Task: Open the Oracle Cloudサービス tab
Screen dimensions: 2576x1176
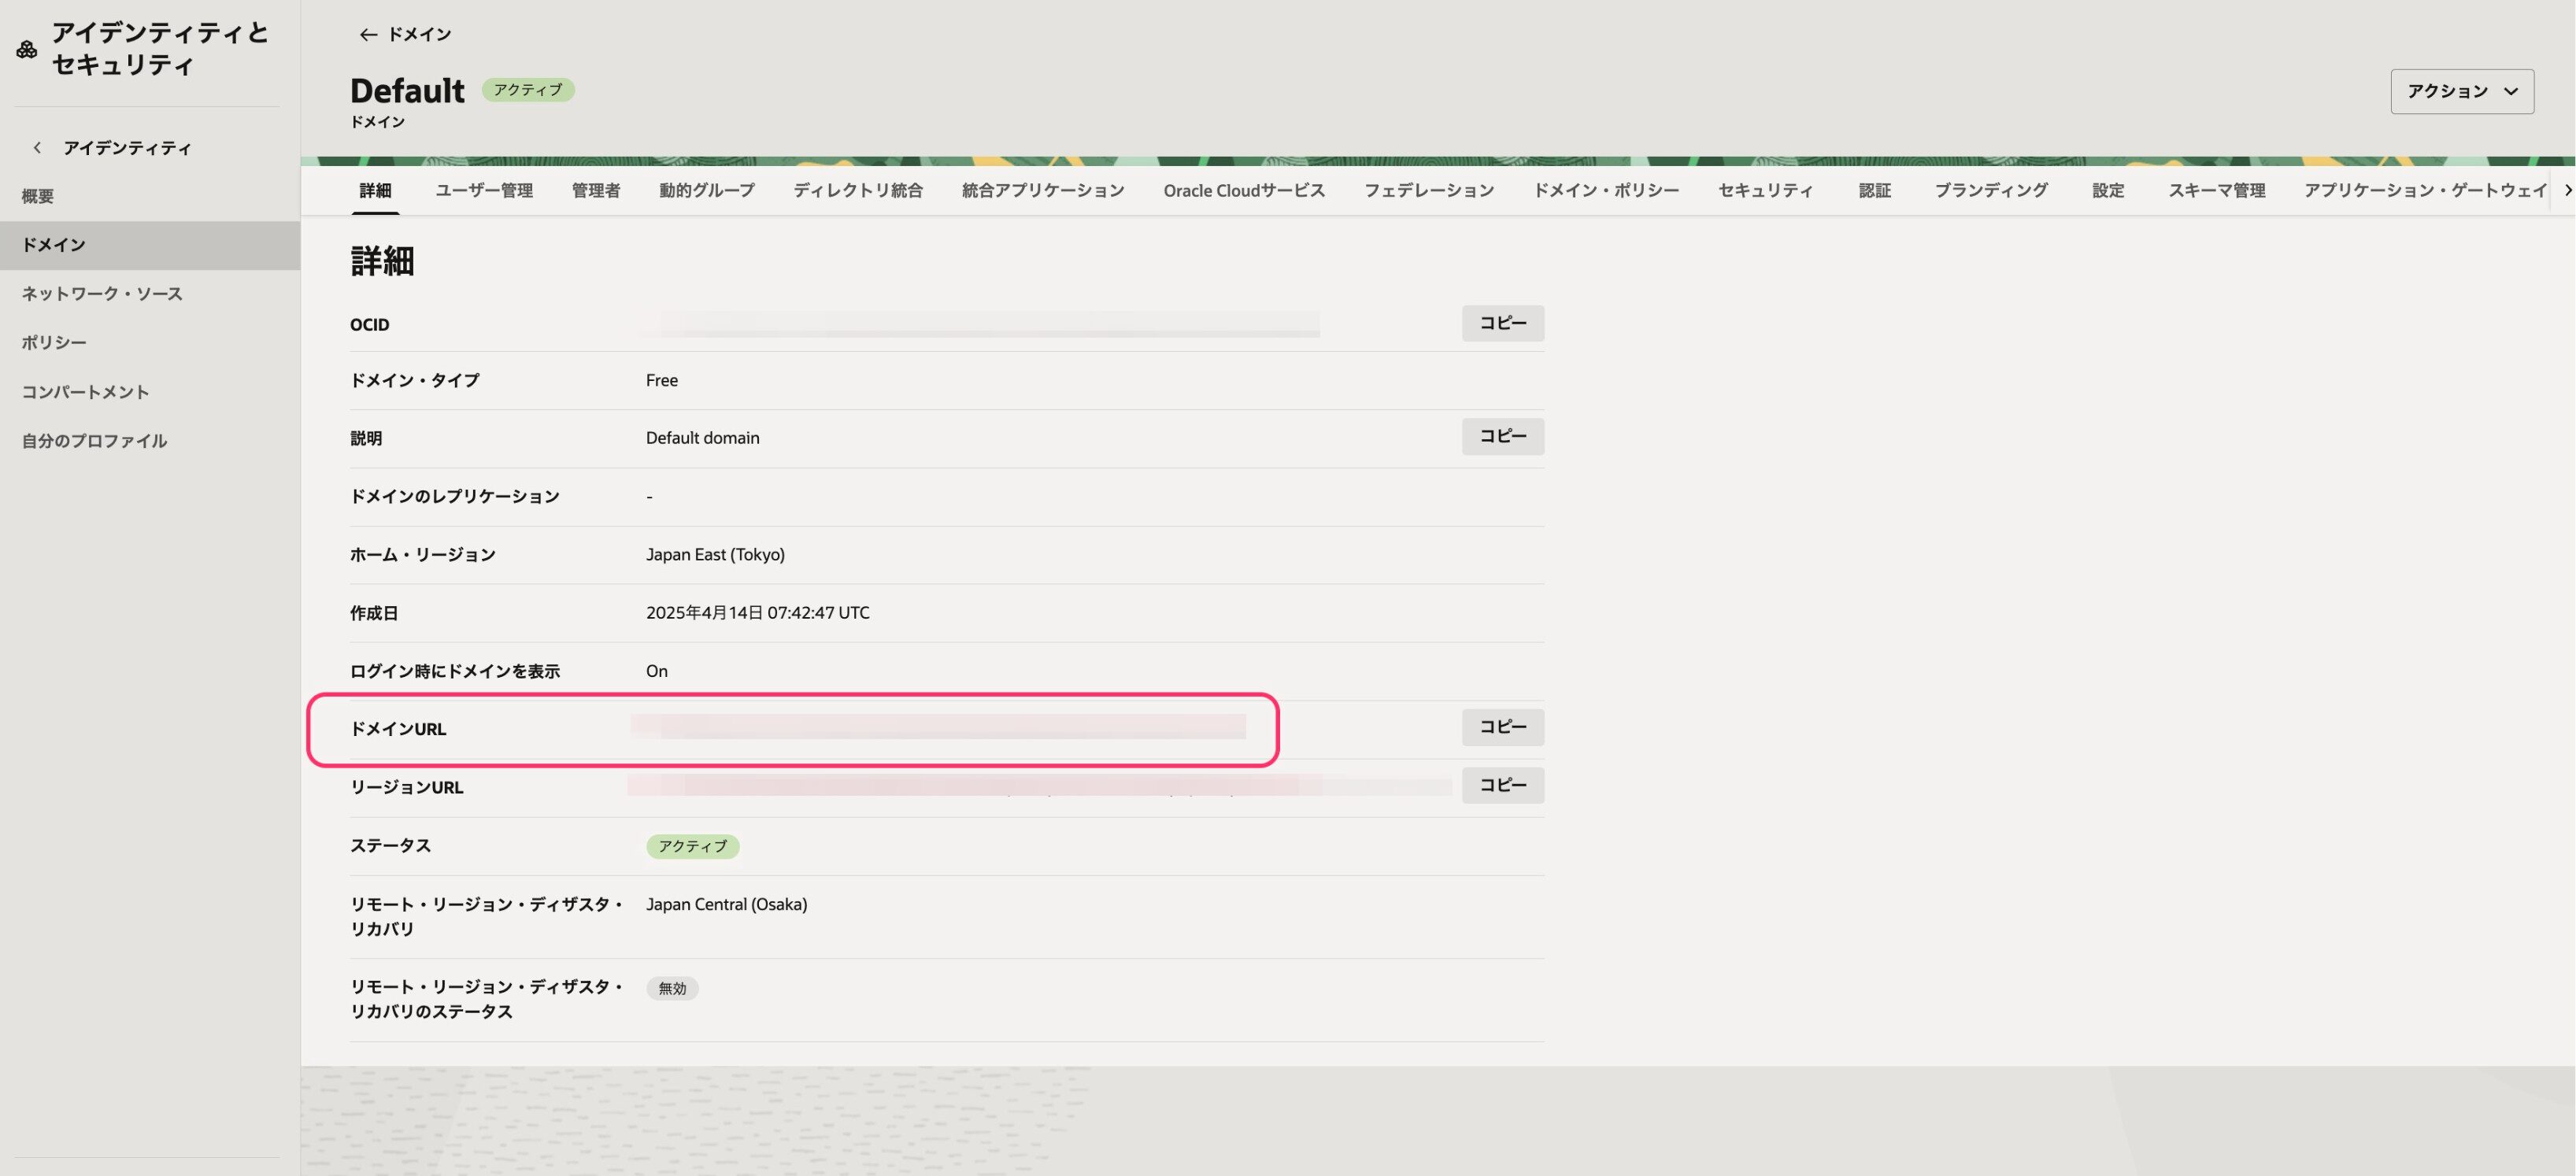Action: 1243,190
